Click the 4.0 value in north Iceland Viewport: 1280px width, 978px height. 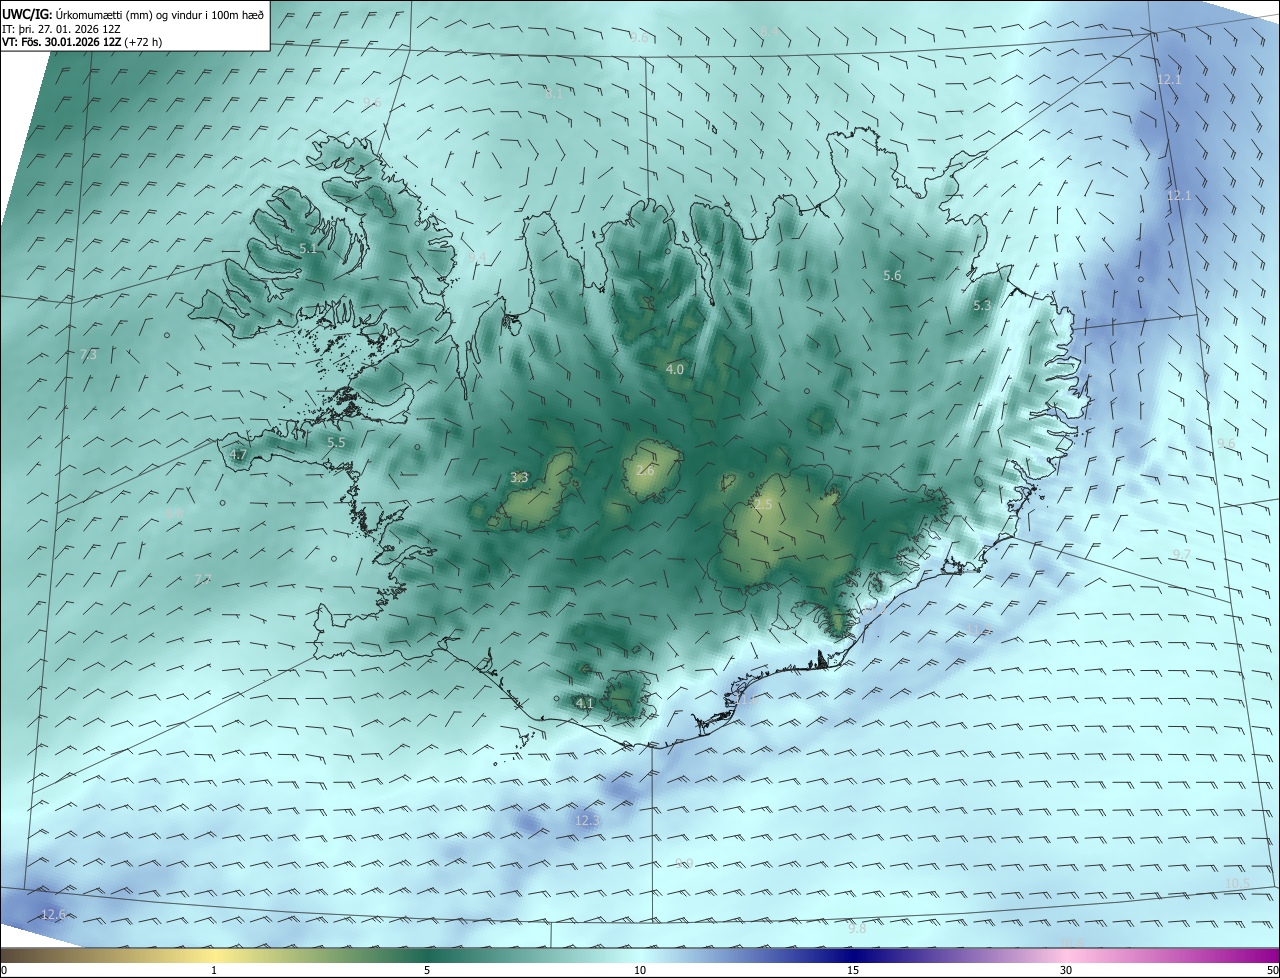[675, 369]
